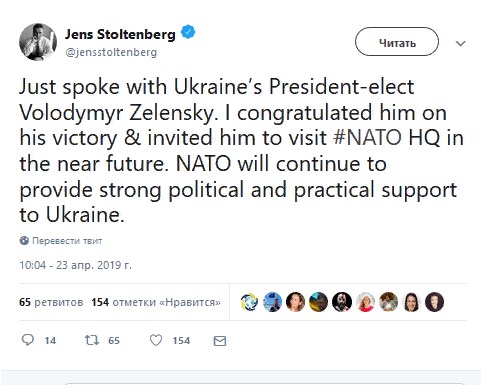Screen dimensions: 481x389
Task: Click the Читать follow button
Action: 397,42
